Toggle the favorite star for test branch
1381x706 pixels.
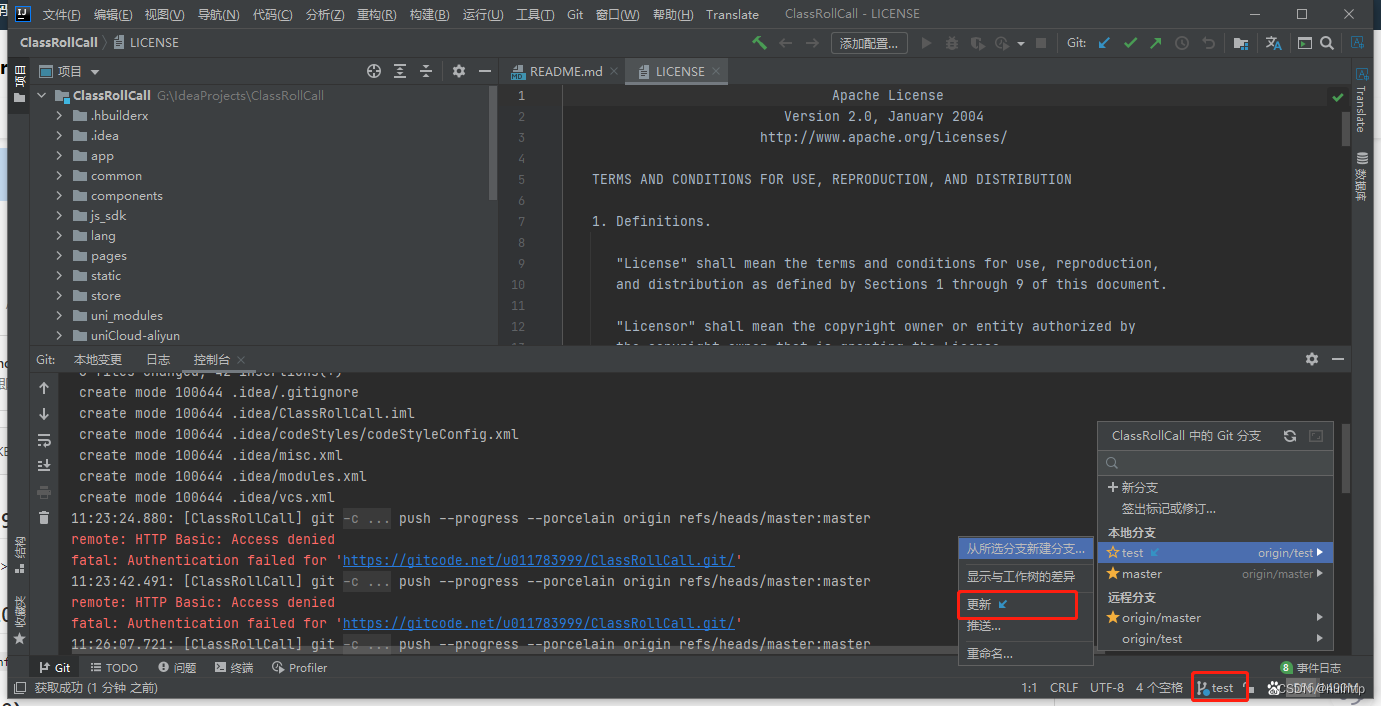(x=1113, y=553)
